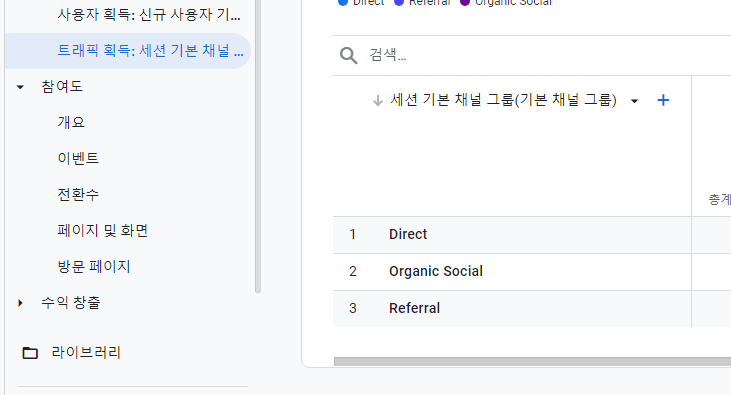Click the sidebar vertical scrollbar
The height and width of the screenshot is (395, 731).
pos(258,146)
